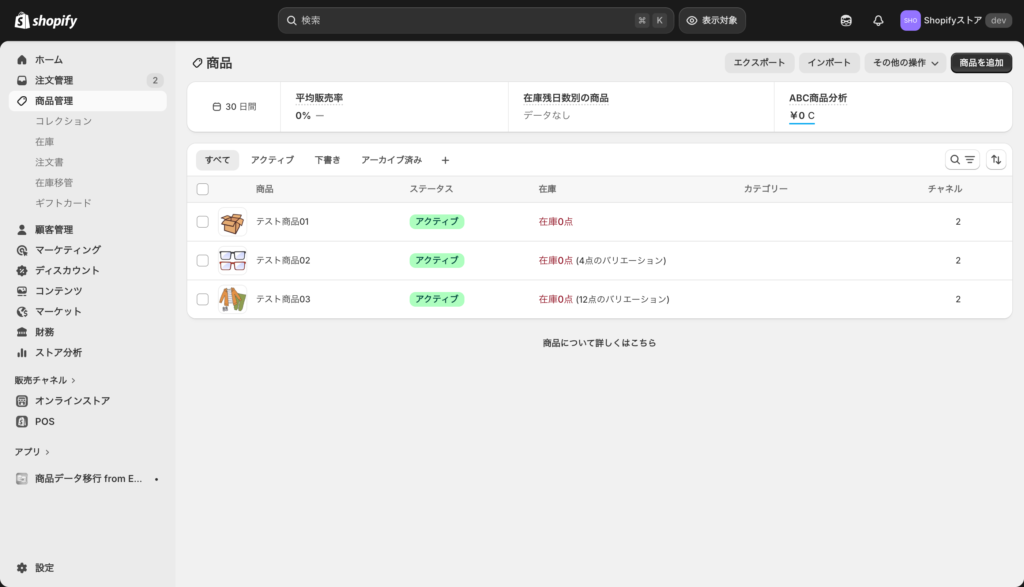
Task: Open the 30日間 date range selector
Action: (234, 107)
